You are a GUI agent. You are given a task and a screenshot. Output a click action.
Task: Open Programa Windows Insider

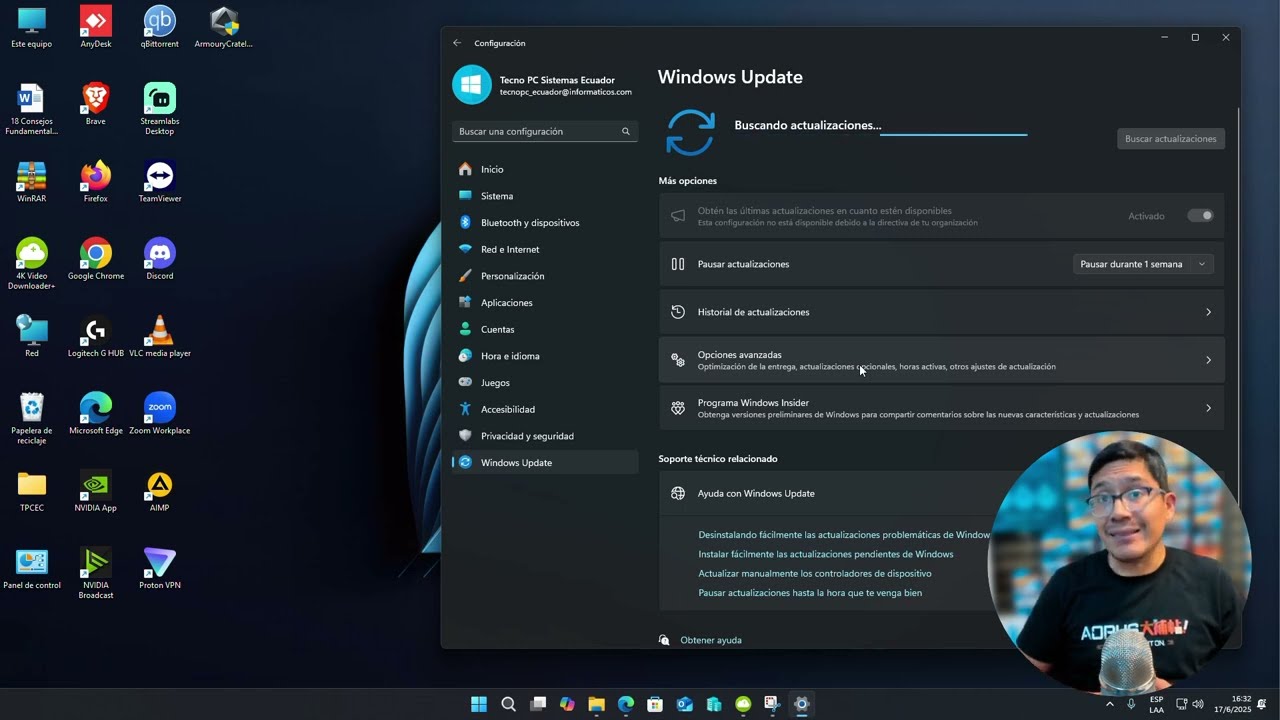coord(941,408)
